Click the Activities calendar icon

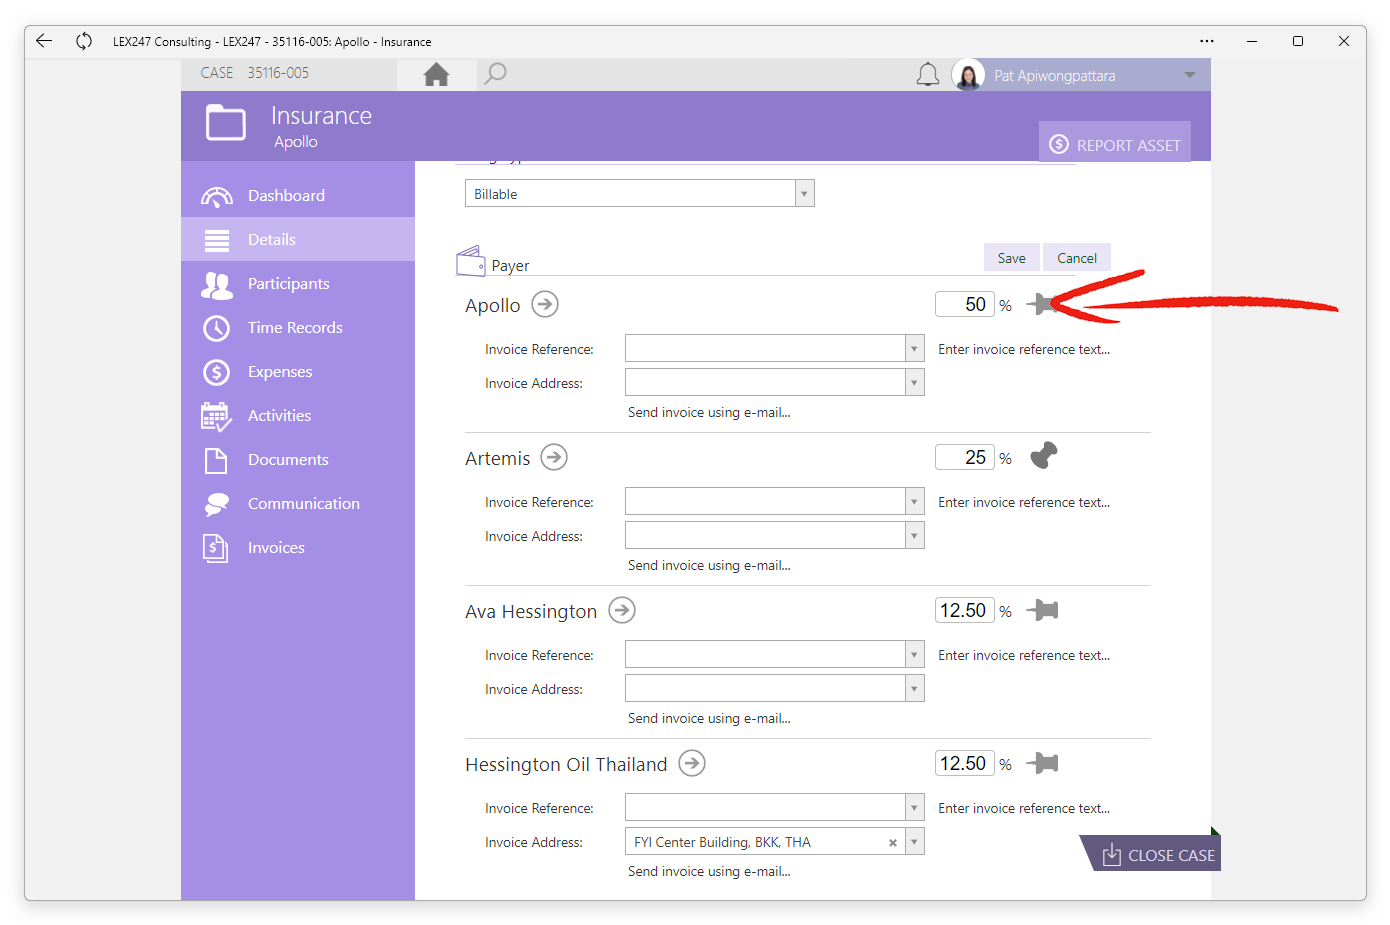pyautogui.click(x=216, y=416)
